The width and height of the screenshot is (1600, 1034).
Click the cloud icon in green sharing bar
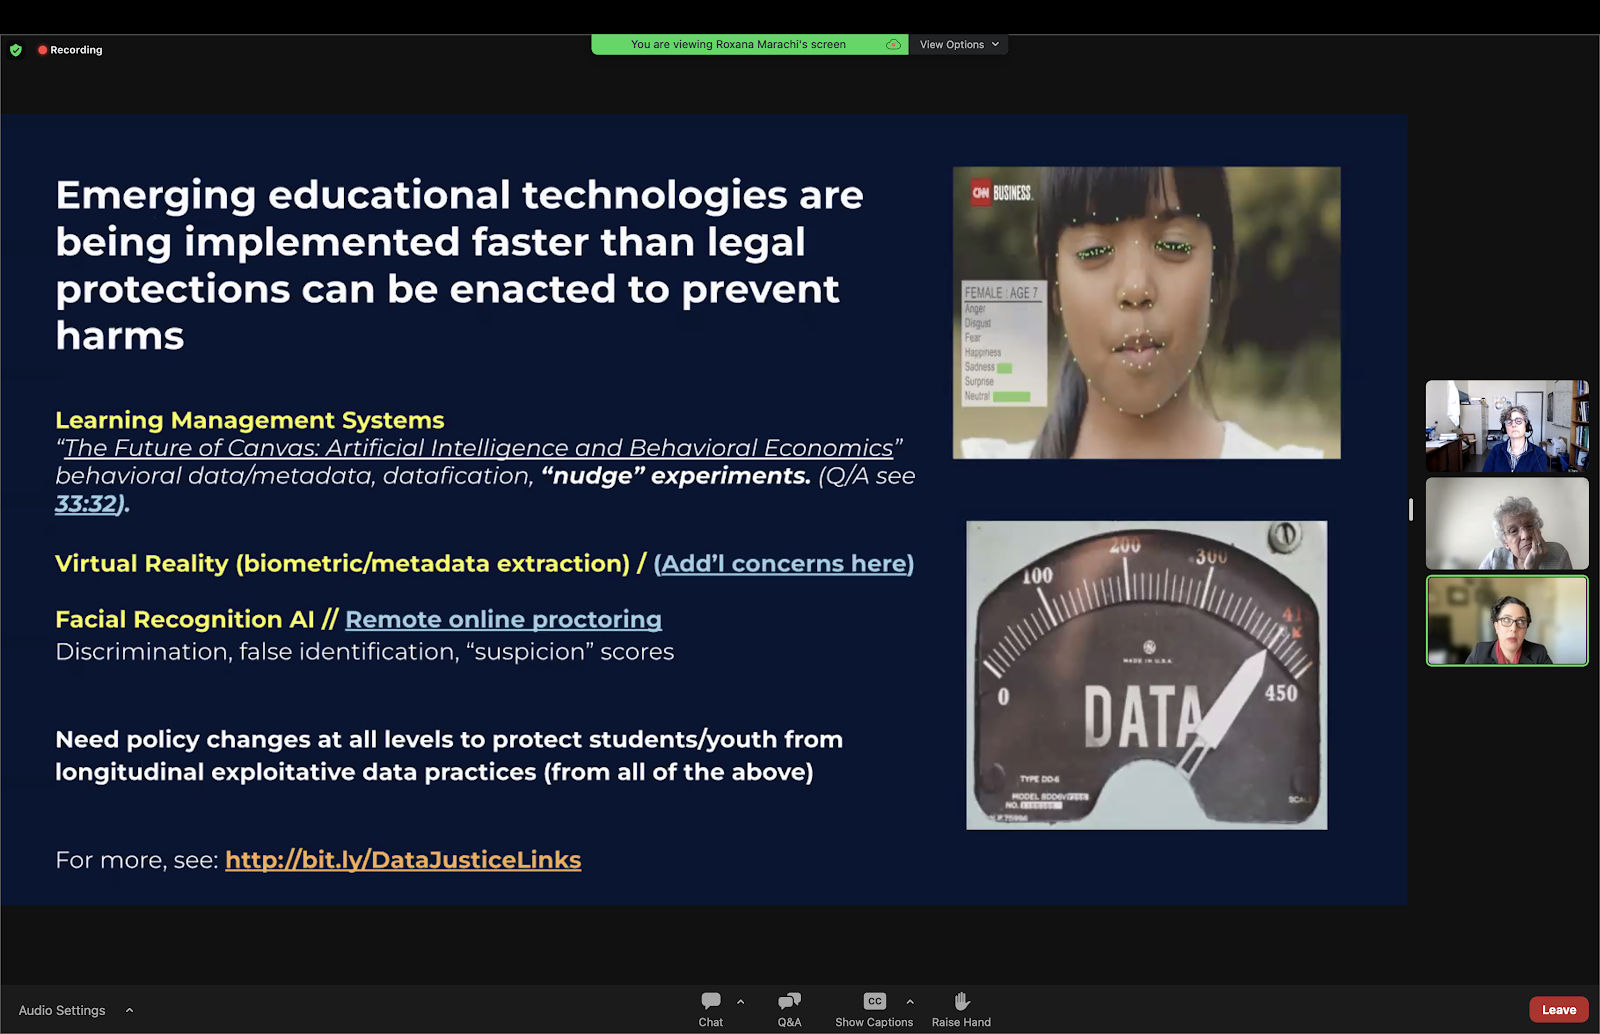[x=893, y=45]
